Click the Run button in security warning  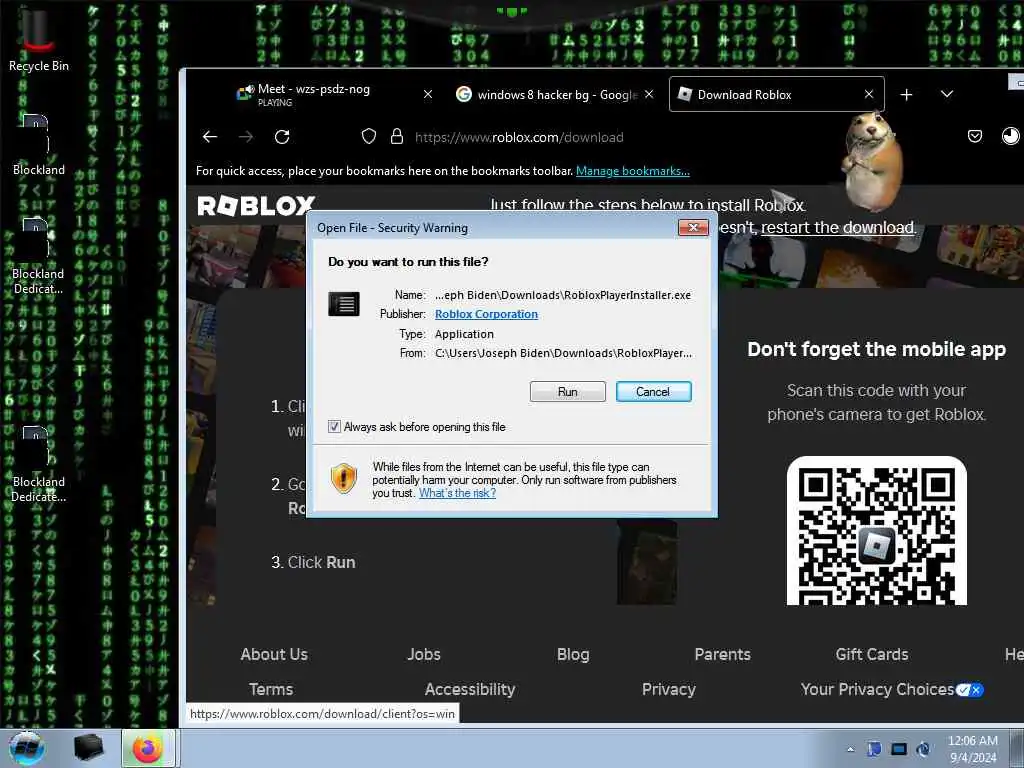(568, 391)
